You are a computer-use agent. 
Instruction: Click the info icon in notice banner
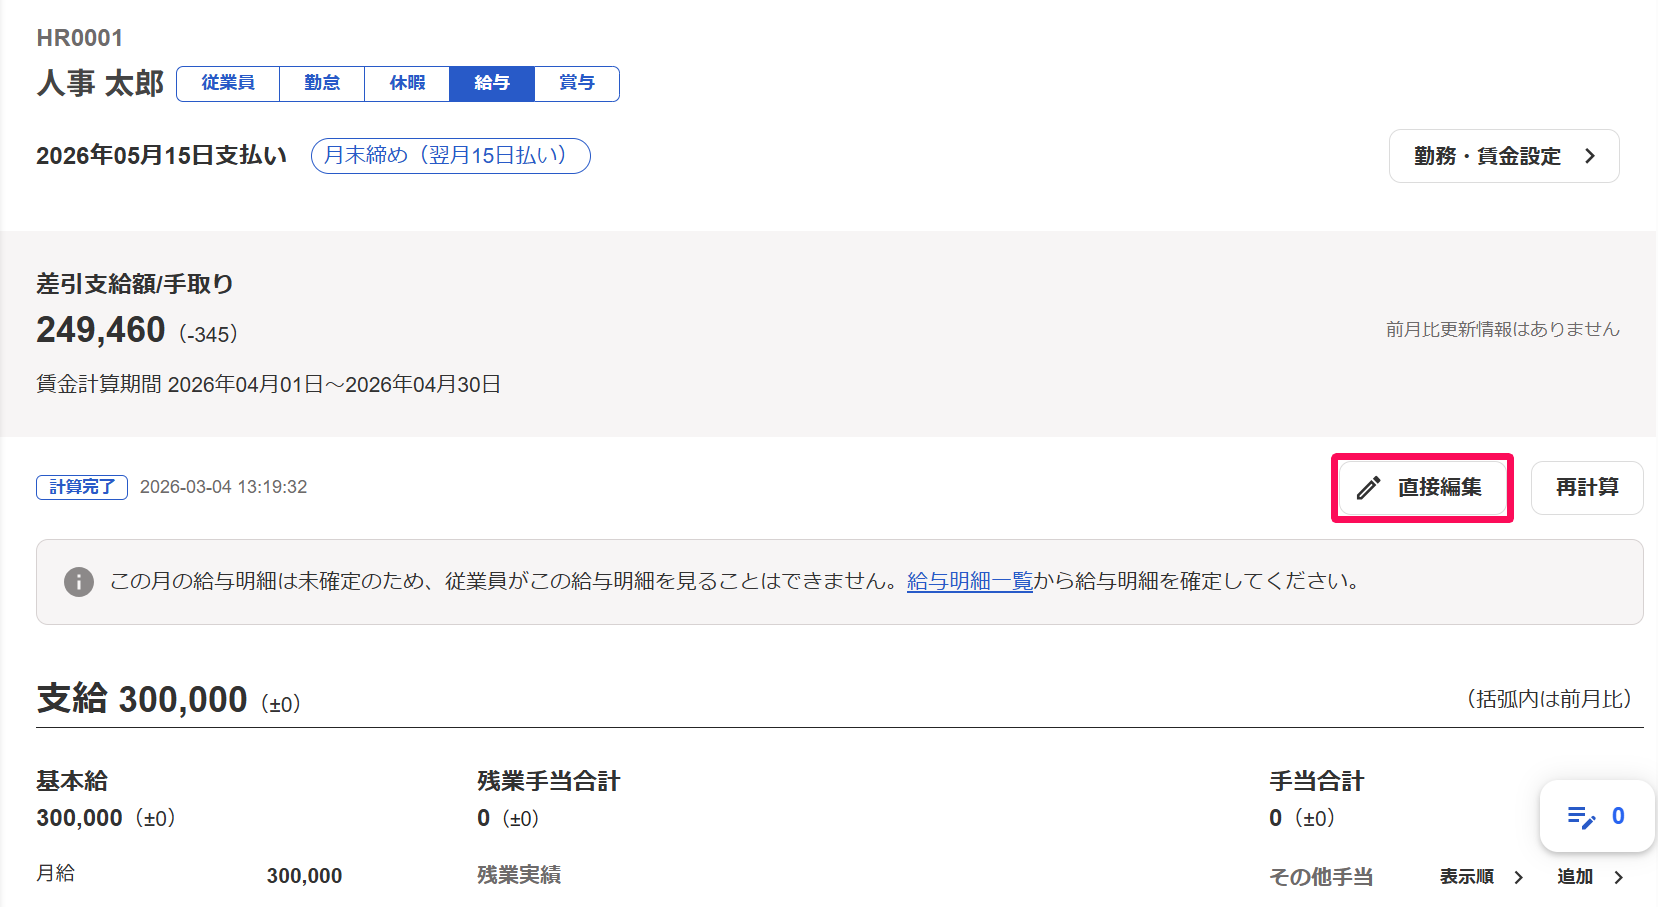tap(79, 582)
